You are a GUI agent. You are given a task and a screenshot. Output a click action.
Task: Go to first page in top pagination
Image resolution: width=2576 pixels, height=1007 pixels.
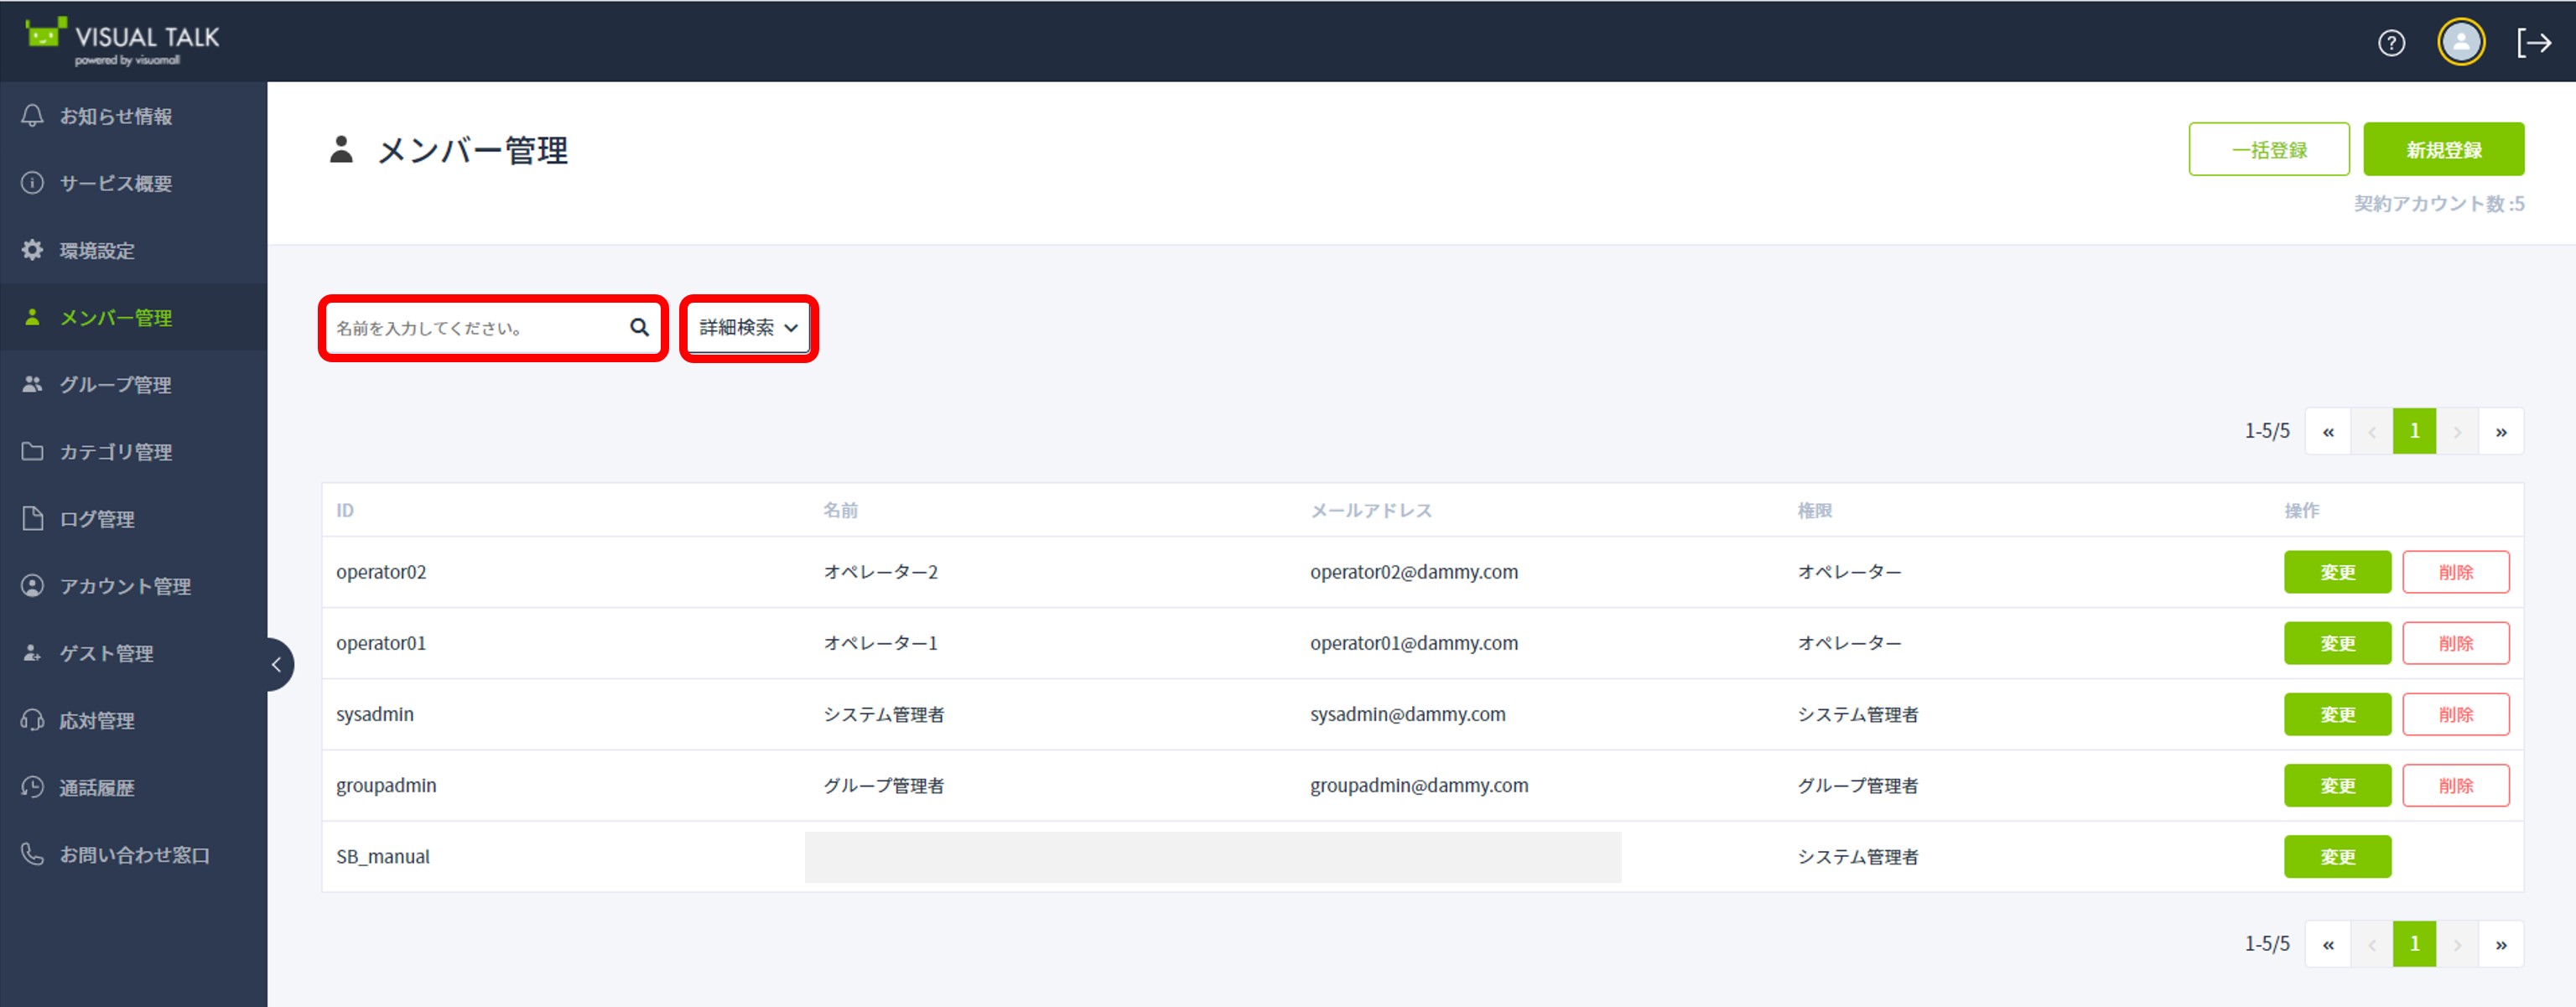2328,431
